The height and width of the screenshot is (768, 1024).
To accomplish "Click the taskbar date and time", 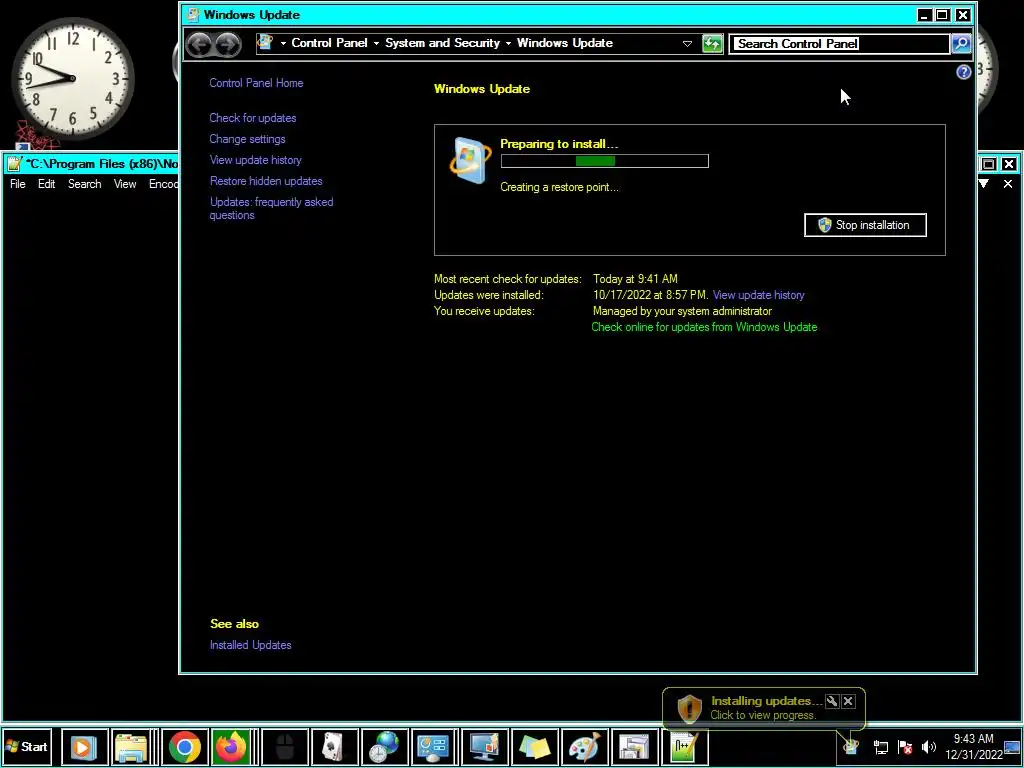I will [973, 746].
